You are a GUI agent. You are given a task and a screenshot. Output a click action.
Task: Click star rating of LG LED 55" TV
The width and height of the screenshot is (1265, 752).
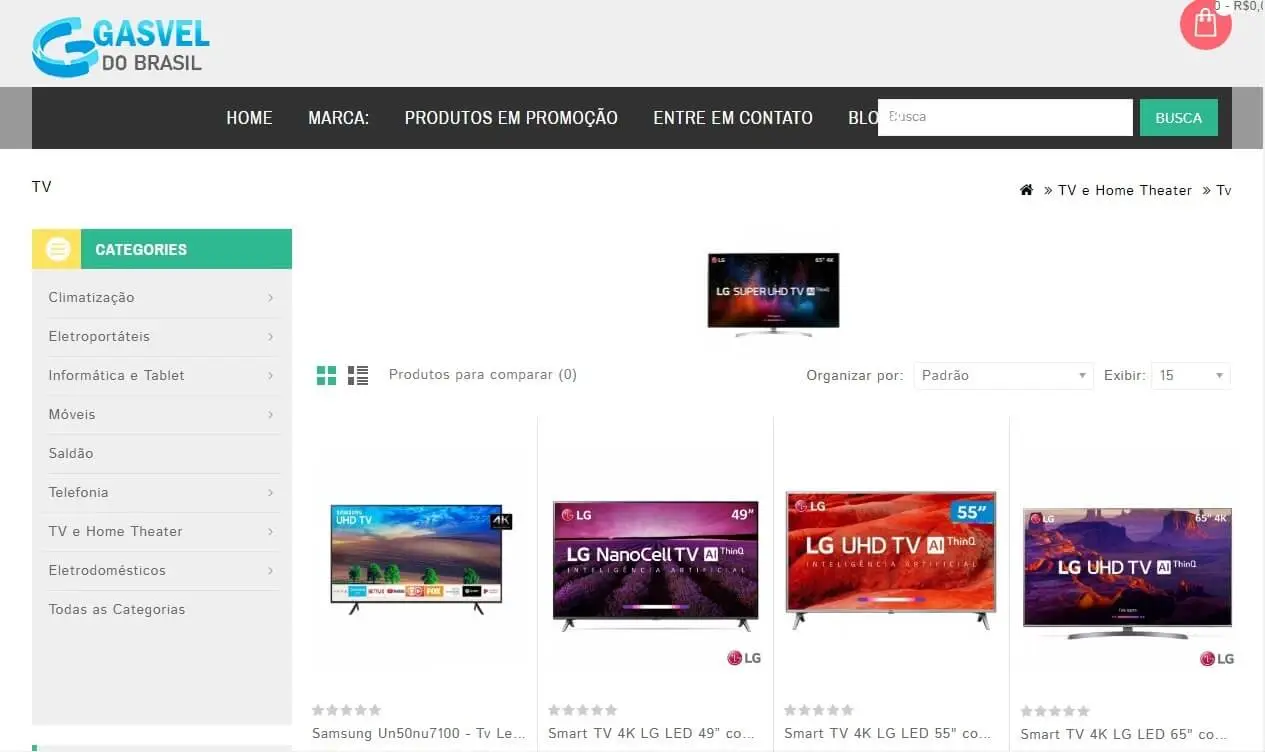tap(818, 710)
